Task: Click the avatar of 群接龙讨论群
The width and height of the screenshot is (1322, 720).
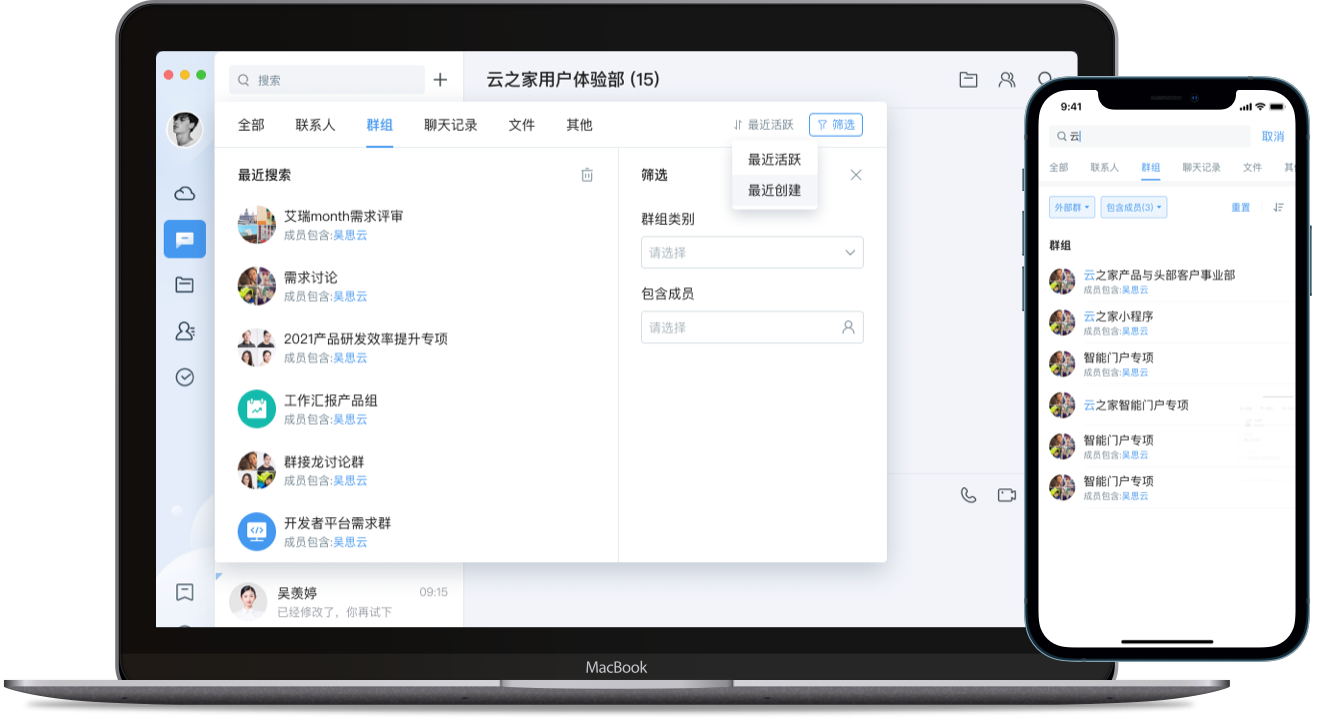Action: pyautogui.click(x=257, y=470)
